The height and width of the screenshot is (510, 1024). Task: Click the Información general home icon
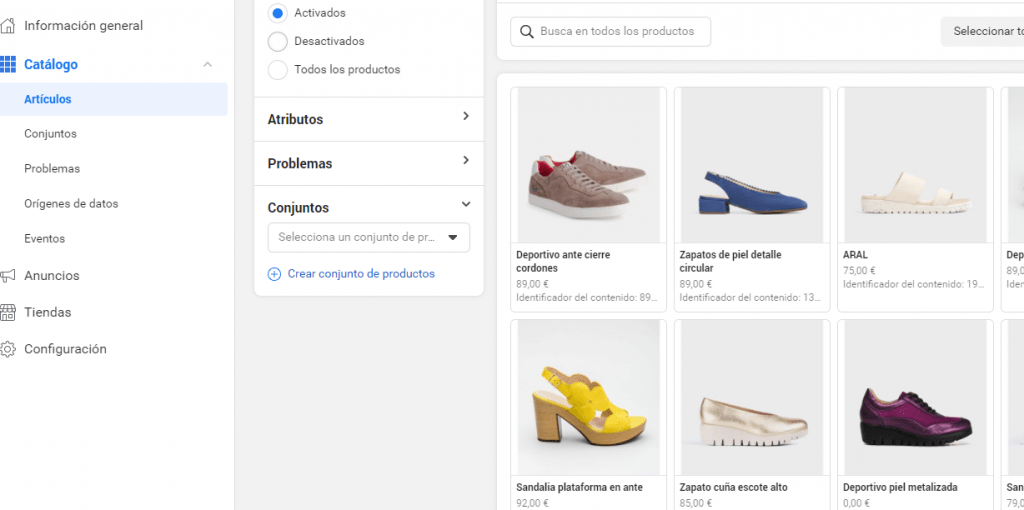[x=7, y=26]
